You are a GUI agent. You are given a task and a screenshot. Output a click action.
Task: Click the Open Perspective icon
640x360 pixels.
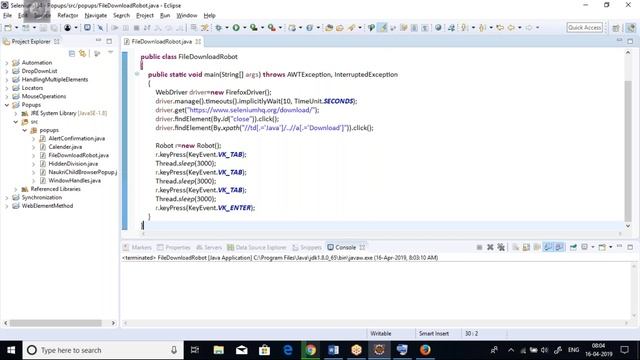(616, 28)
